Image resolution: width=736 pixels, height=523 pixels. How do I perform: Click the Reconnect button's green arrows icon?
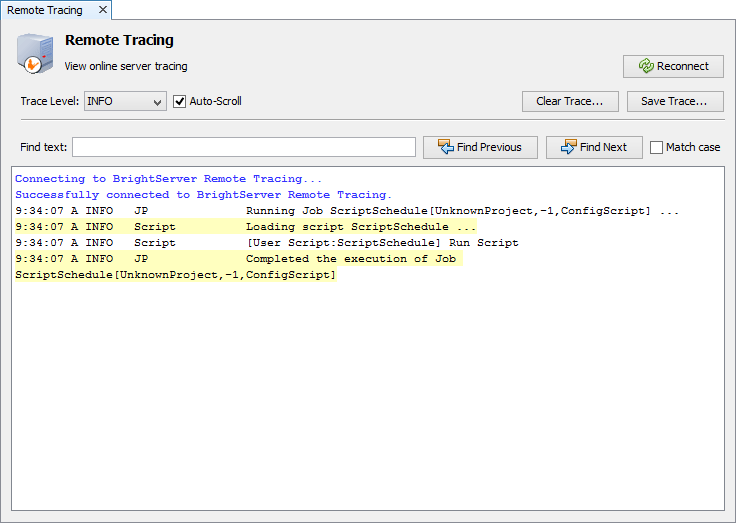(646, 67)
